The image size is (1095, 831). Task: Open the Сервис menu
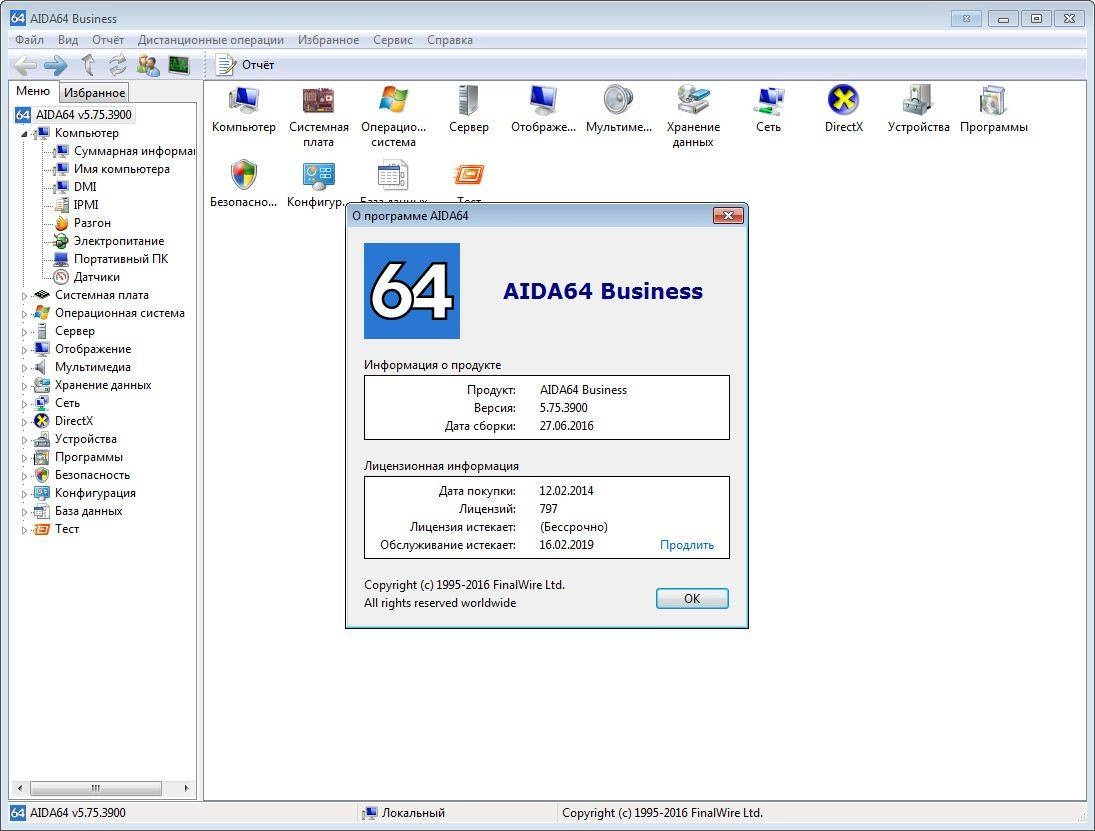coord(392,40)
